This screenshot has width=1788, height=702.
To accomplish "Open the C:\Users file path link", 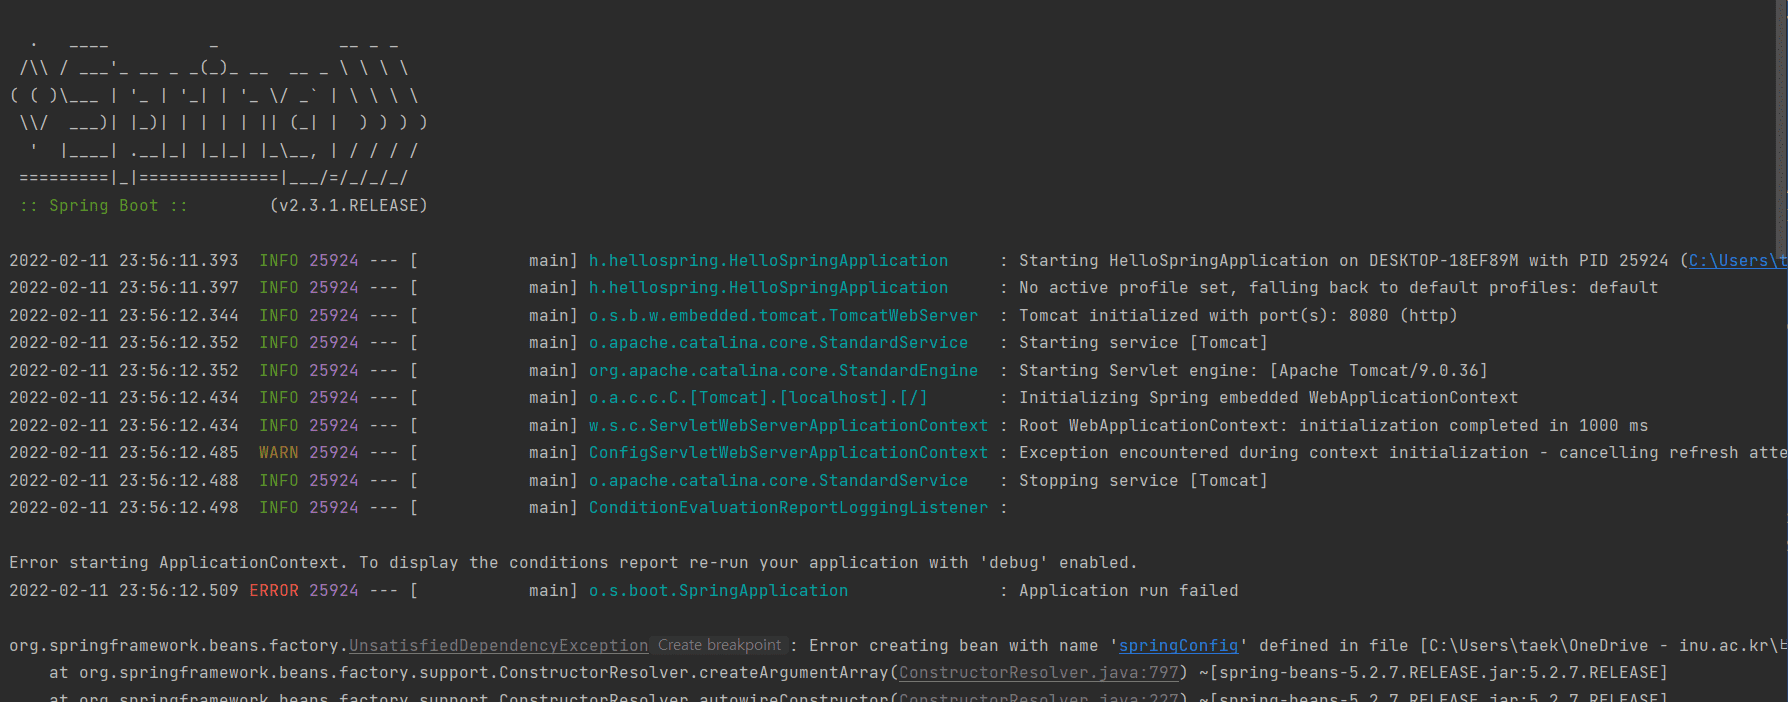I will pos(1737,261).
